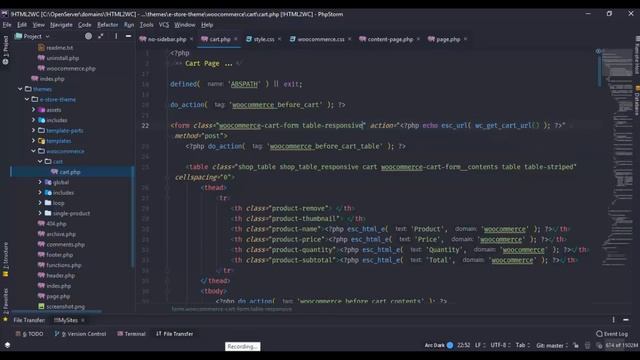The width and height of the screenshot is (640, 360).
Task: Click the expand-all icon in Project panel header
Action: [101, 36]
